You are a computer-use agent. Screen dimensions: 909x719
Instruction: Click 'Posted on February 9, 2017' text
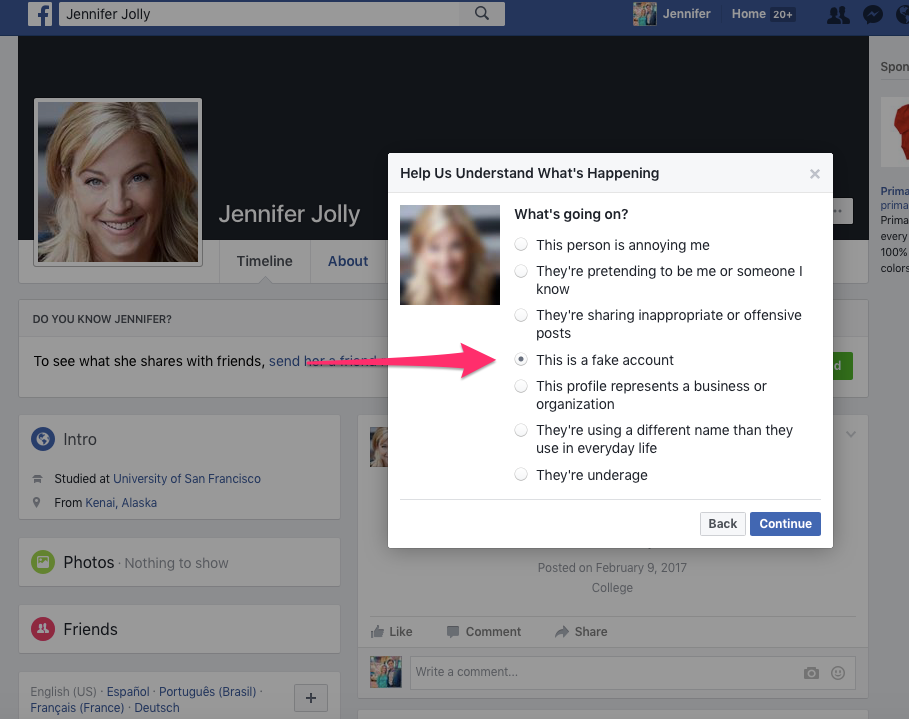[x=612, y=568]
